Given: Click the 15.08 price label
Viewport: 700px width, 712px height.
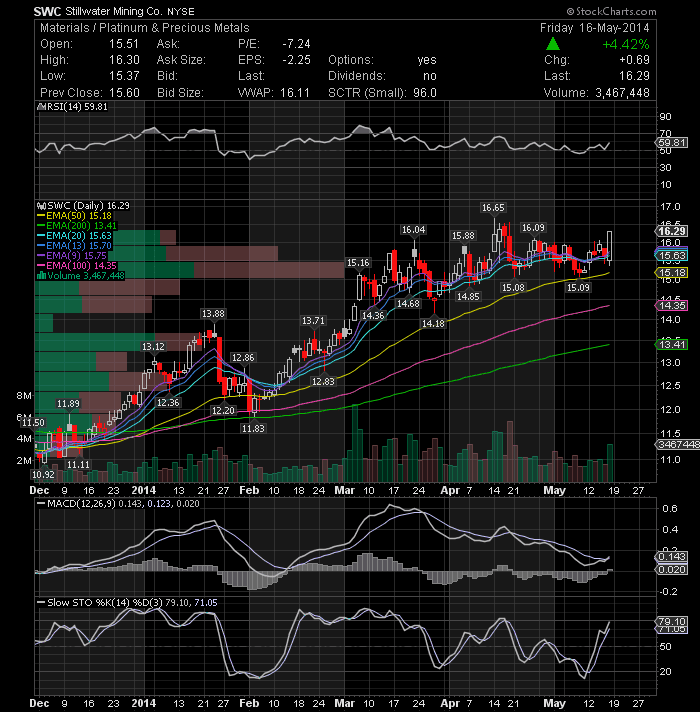Looking at the screenshot, I should (513, 287).
